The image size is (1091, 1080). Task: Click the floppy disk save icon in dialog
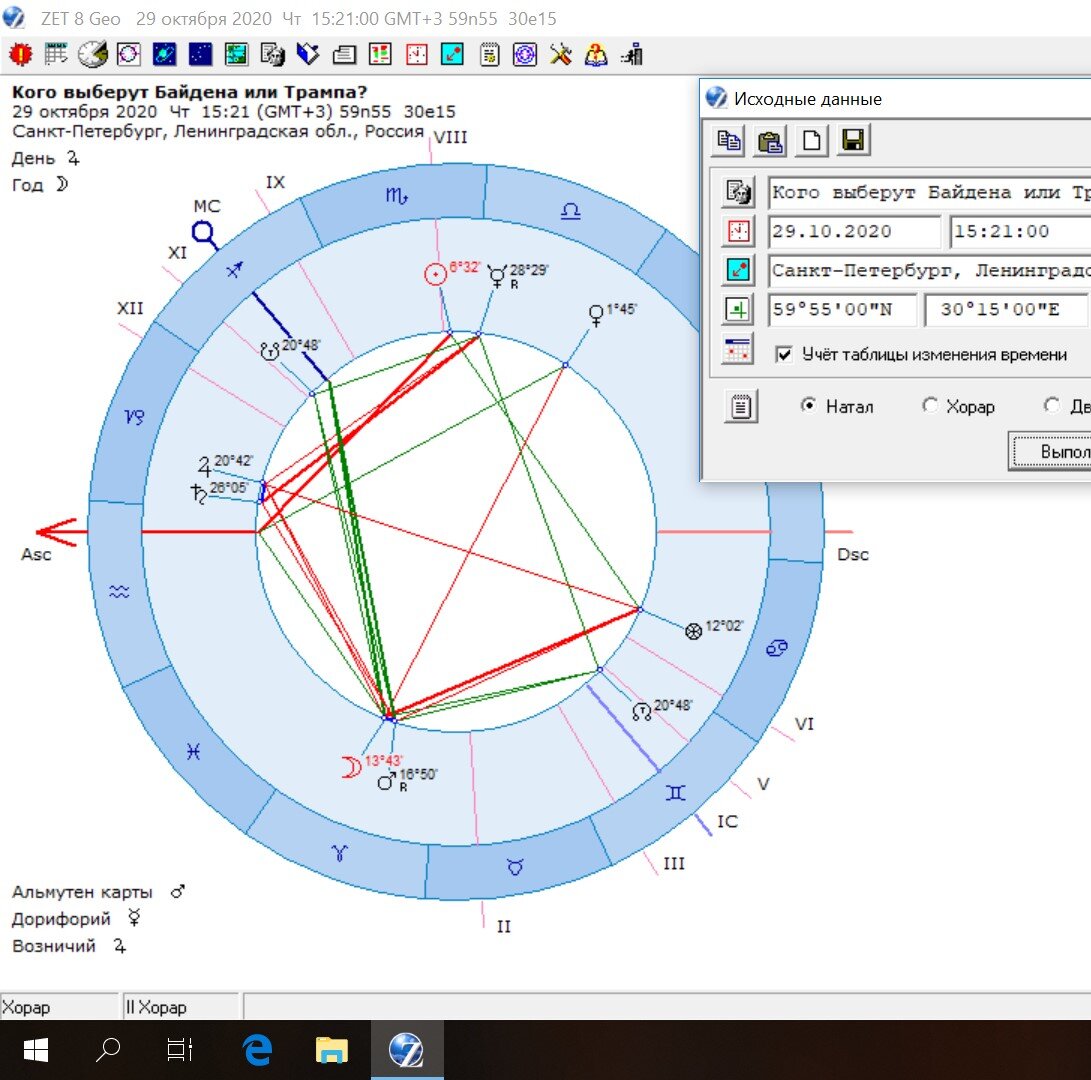(x=853, y=141)
